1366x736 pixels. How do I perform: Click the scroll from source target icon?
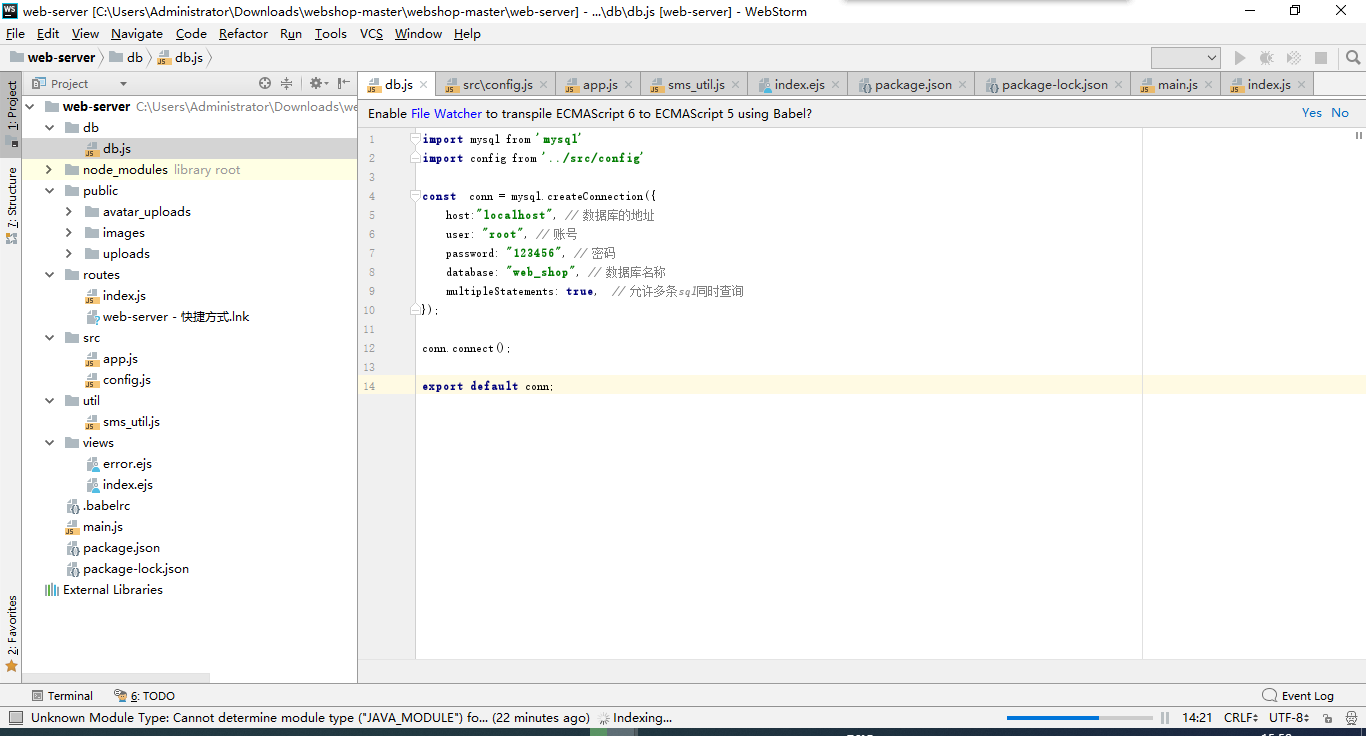[265, 84]
